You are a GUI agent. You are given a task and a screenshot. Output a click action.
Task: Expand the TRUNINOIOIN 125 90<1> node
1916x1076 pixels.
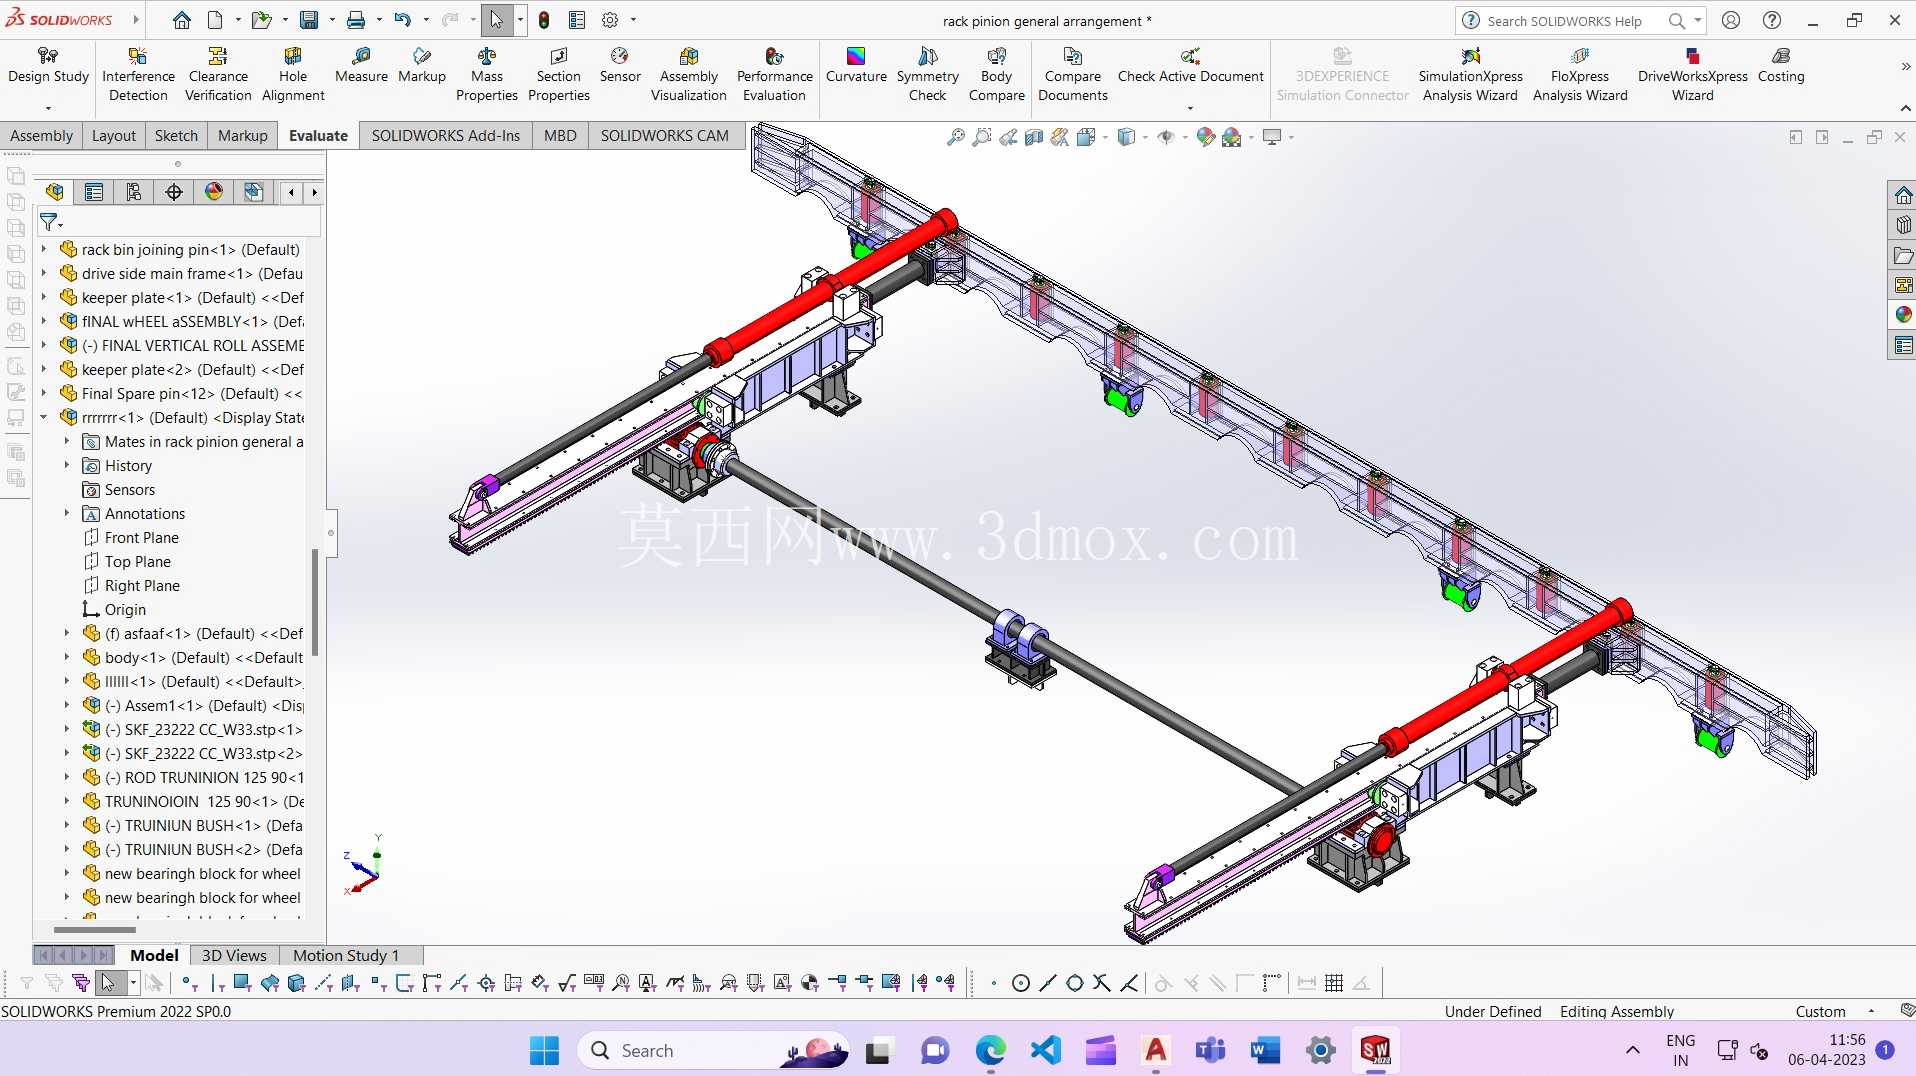pyautogui.click(x=67, y=801)
